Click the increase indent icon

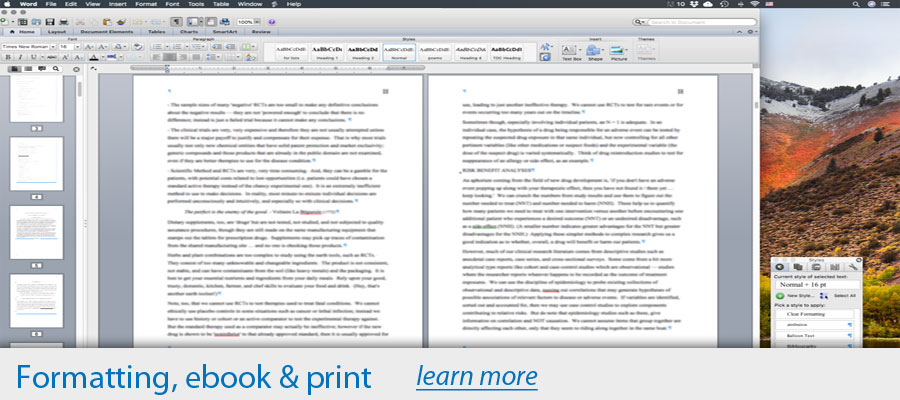point(230,46)
